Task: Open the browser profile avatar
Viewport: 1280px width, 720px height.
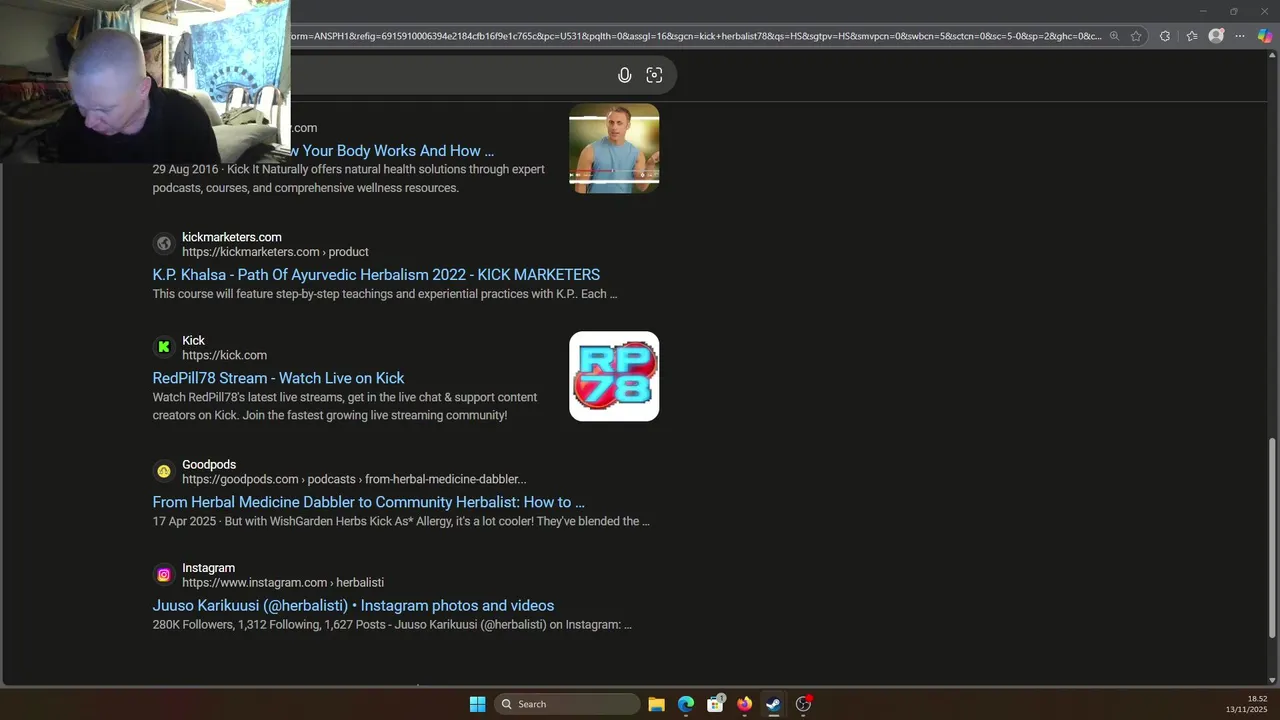Action: point(1216,36)
